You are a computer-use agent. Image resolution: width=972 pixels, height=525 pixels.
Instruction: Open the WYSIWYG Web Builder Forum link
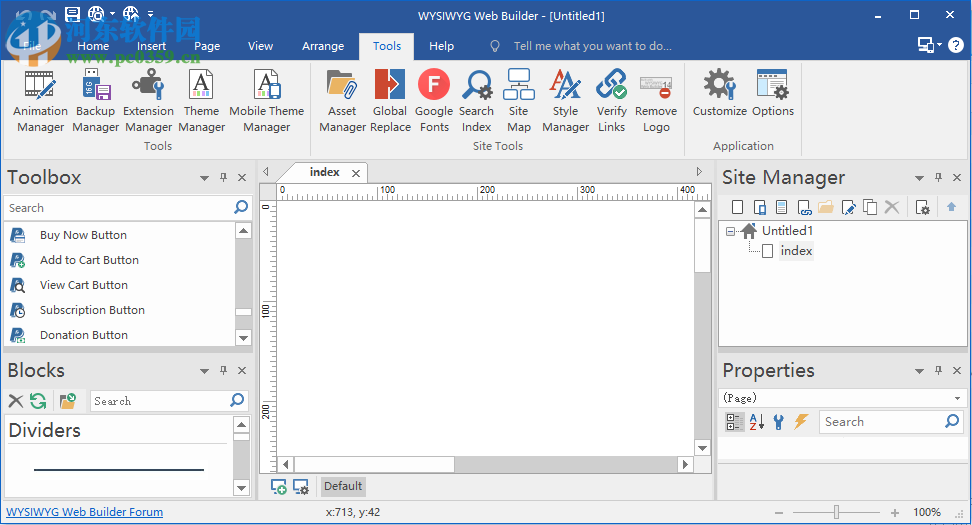tap(84, 512)
